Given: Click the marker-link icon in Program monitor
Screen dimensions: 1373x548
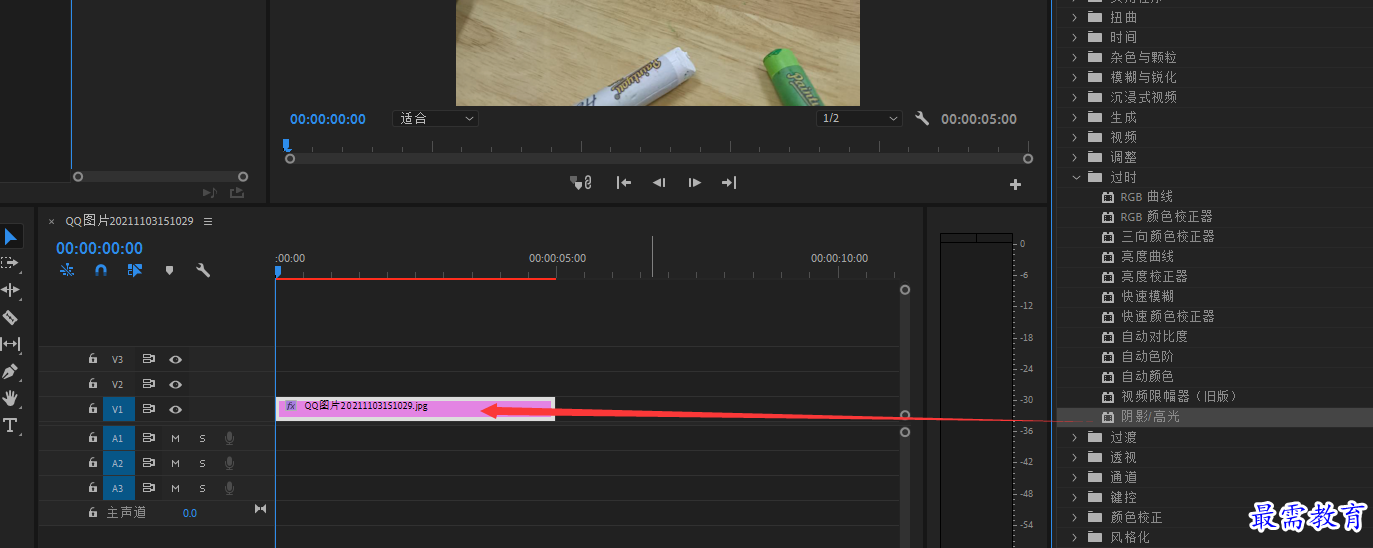Looking at the screenshot, I should point(581,182).
